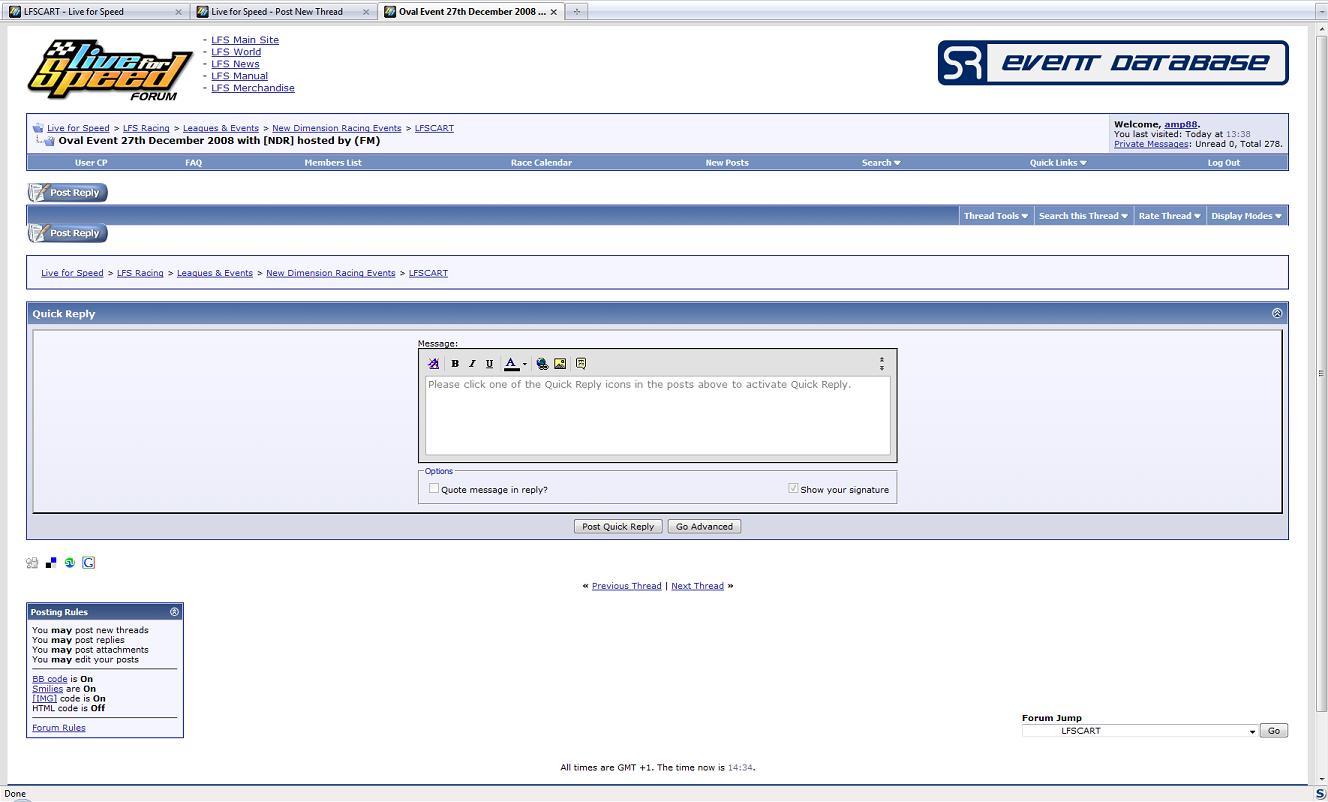
Task: Open the LFS News link
Action: tap(235, 64)
